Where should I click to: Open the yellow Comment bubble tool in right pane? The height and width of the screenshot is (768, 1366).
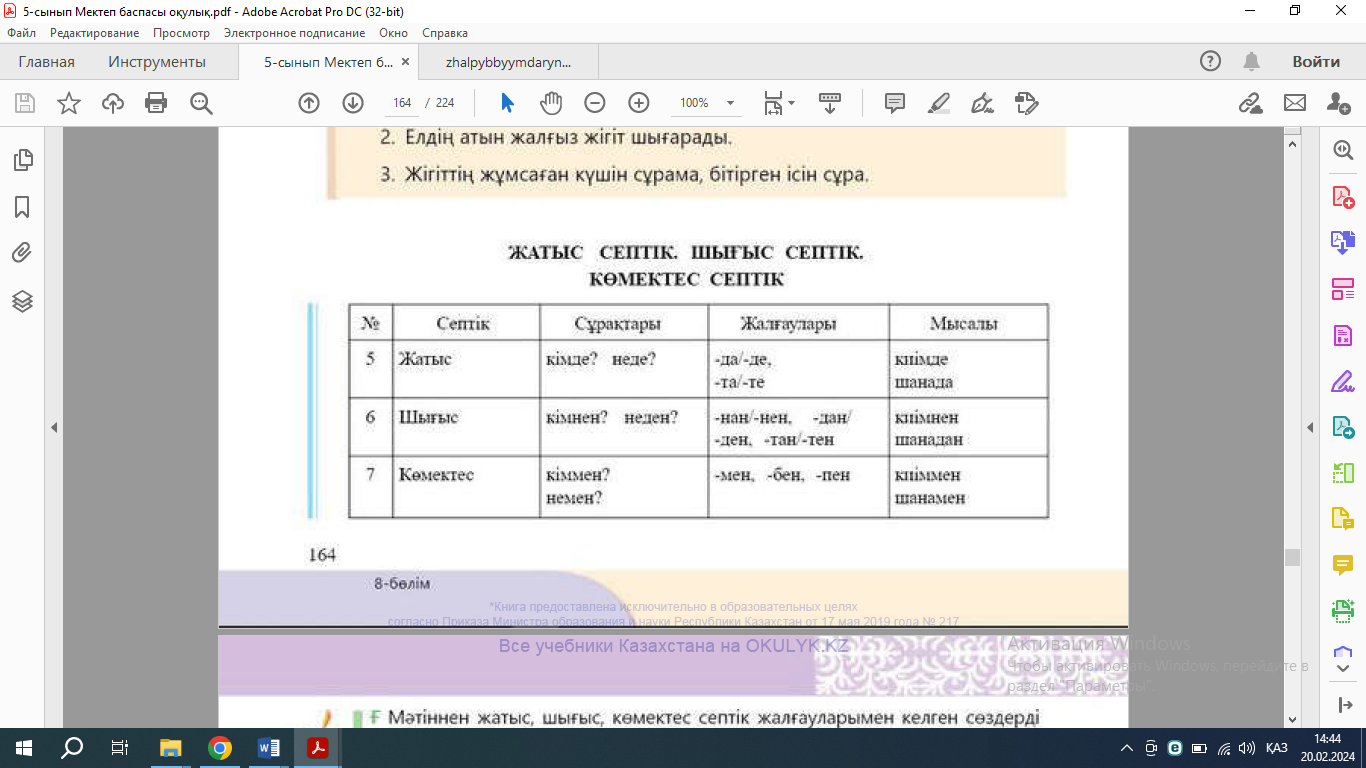click(1342, 565)
